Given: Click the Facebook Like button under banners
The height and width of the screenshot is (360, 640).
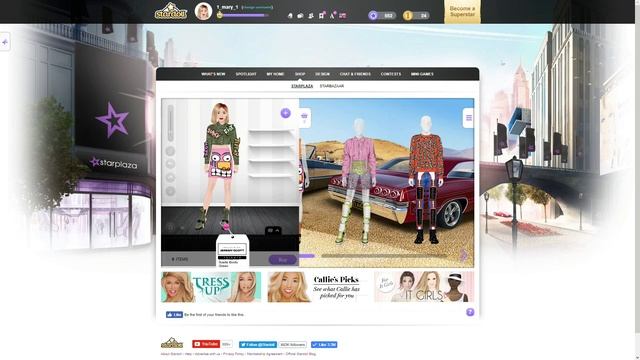Looking at the screenshot, I should click(174, 315).
